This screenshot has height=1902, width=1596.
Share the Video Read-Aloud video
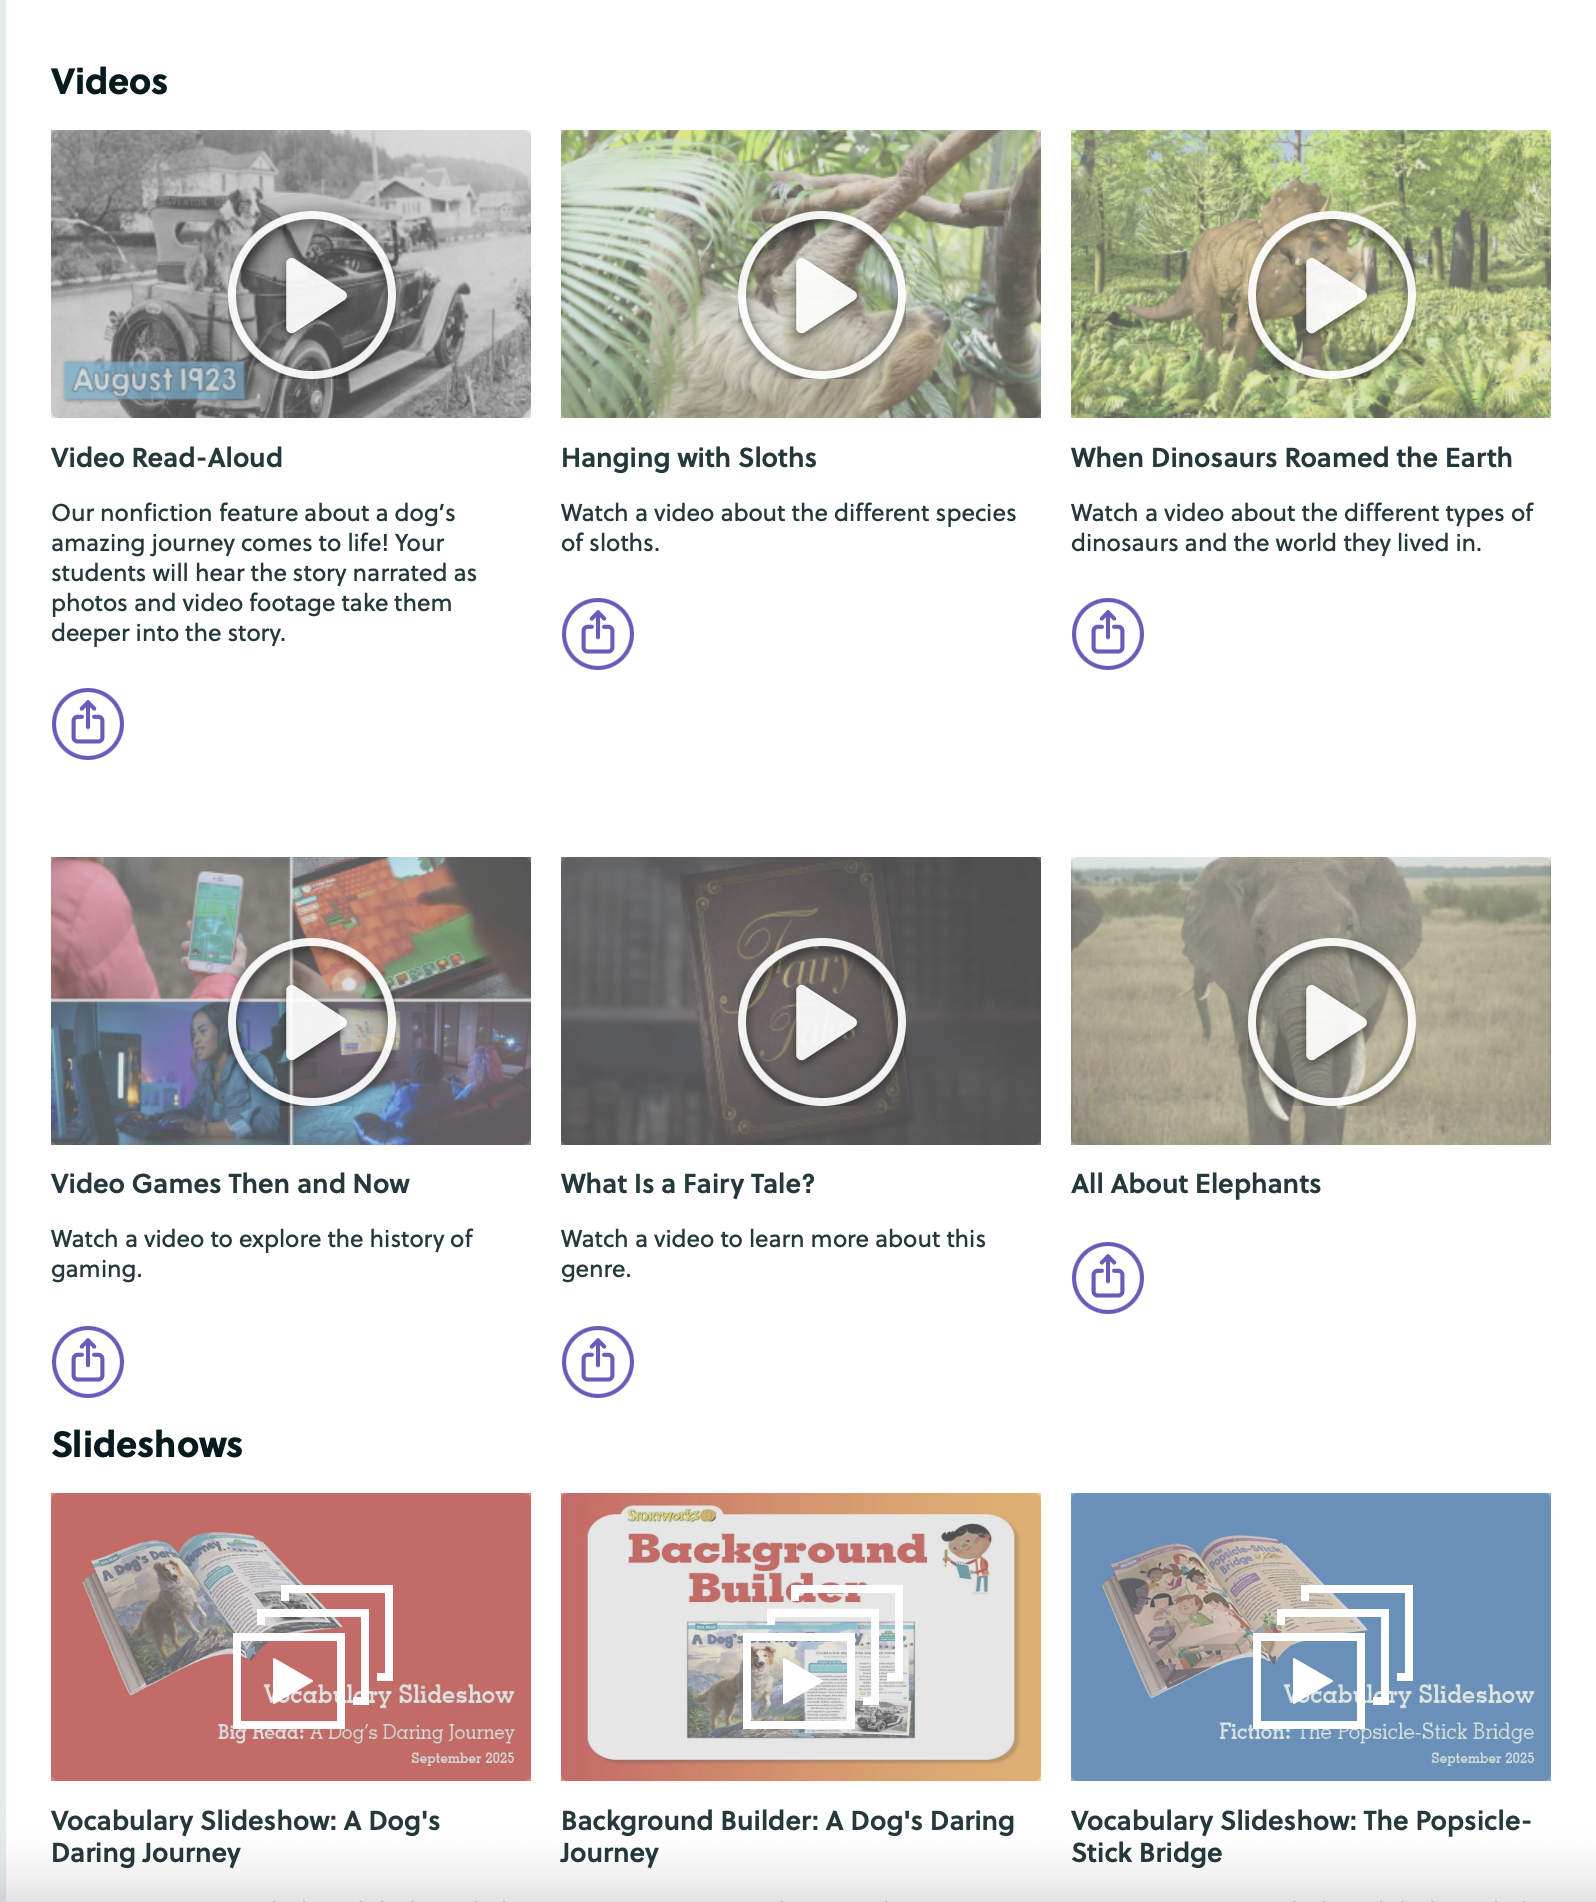pyautogui.click(x=88, y=723)
